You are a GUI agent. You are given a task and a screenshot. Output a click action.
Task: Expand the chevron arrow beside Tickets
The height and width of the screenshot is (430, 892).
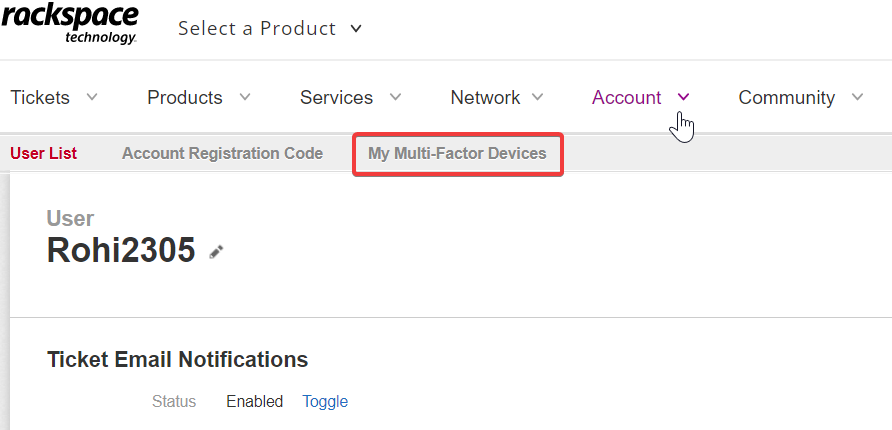pos(92,97)
